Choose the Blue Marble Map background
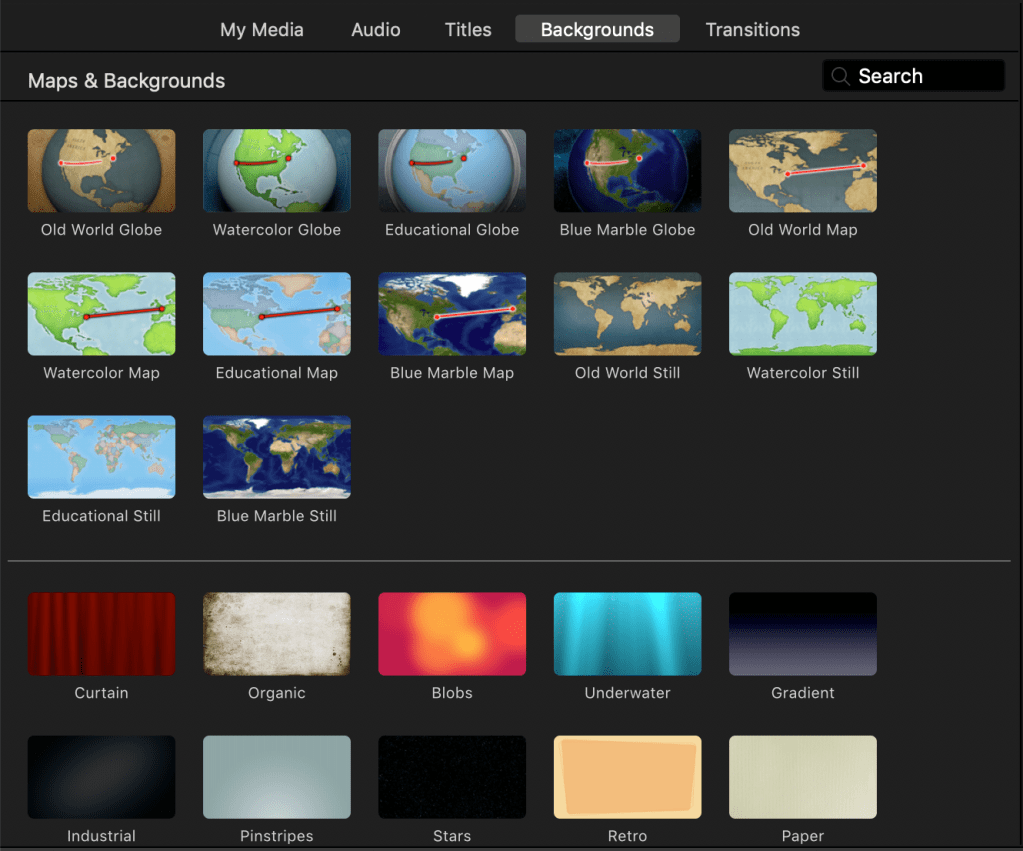 tap(452, 314)
